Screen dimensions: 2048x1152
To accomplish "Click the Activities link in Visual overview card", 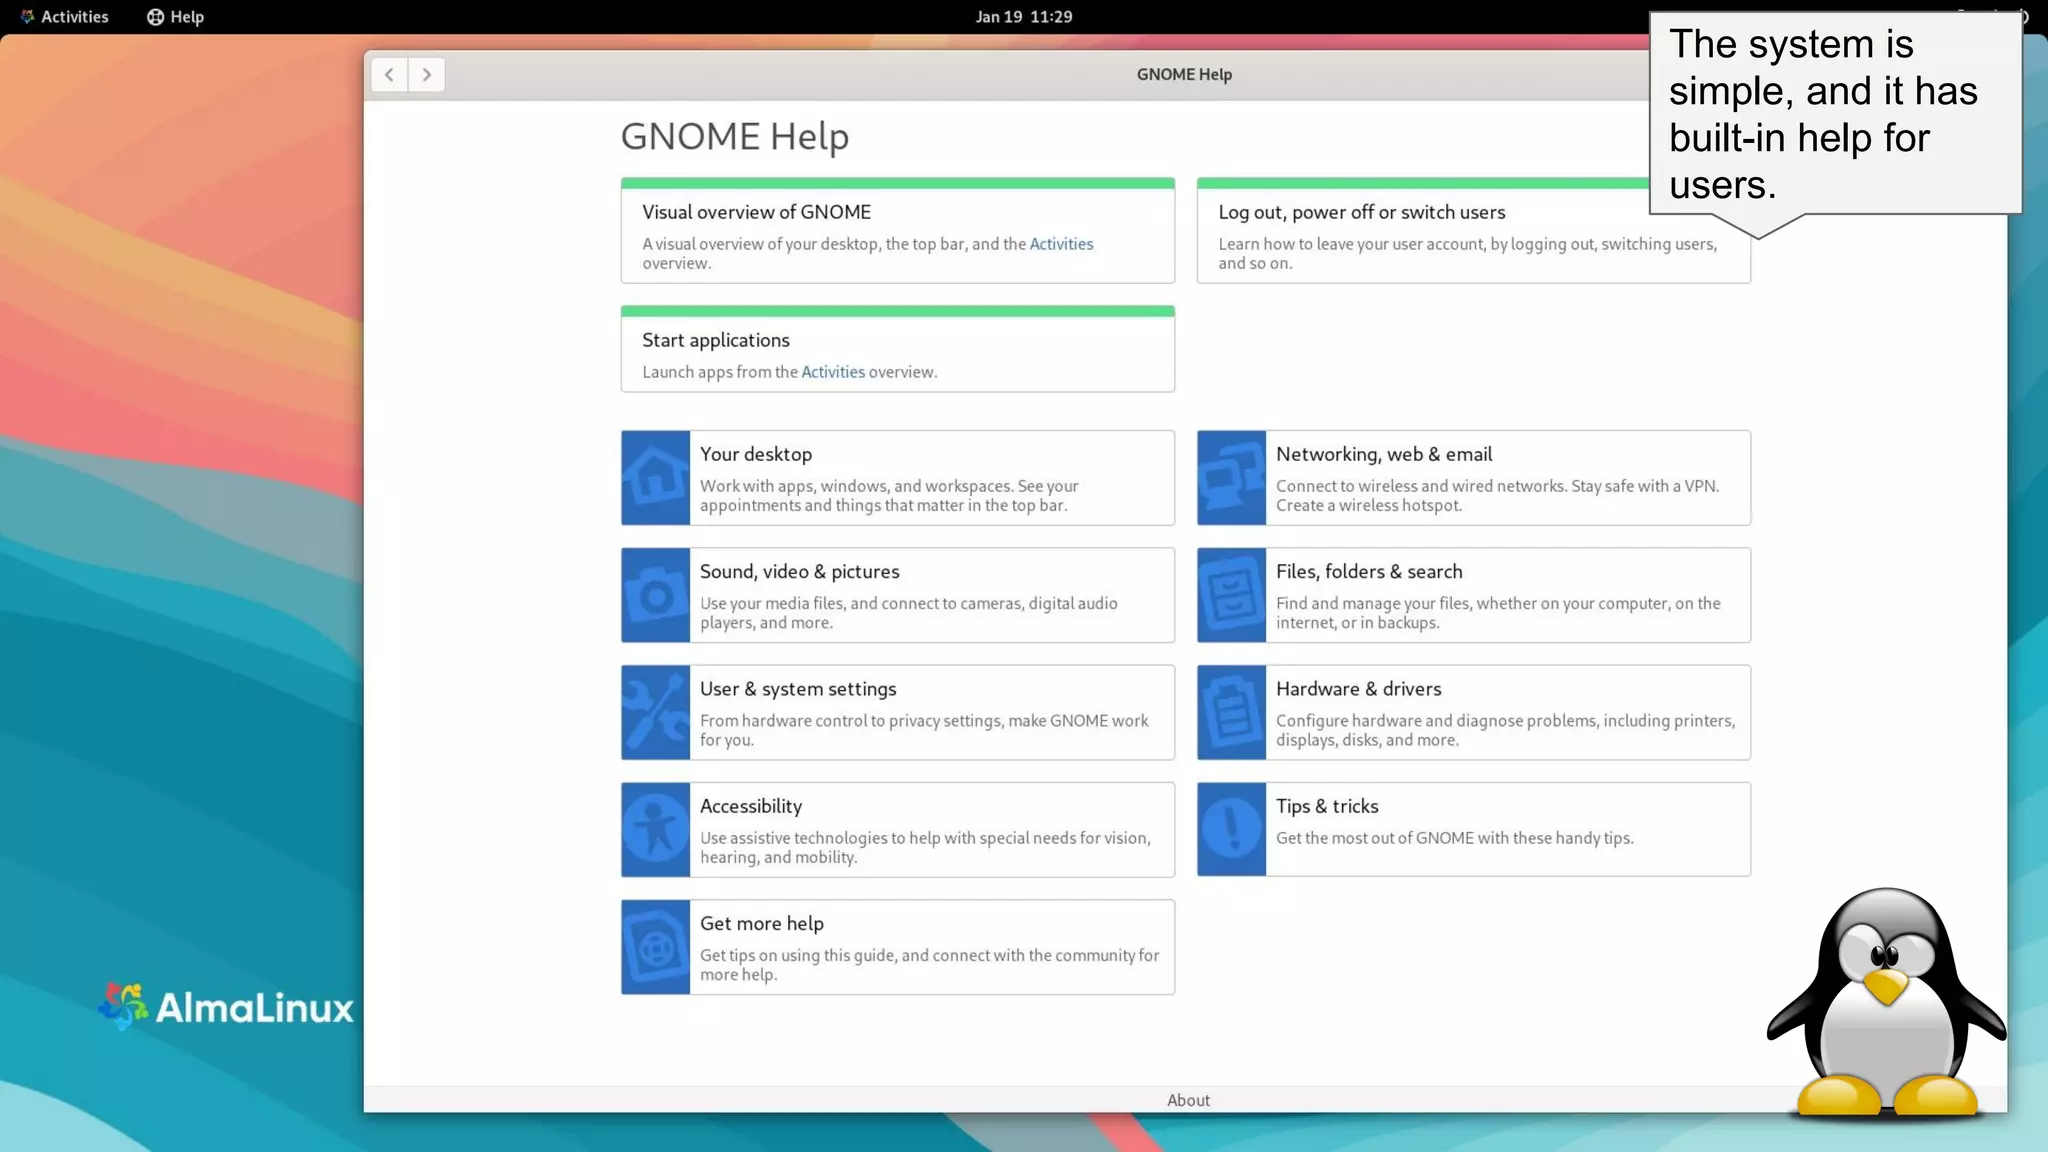I will [1061, 244].
